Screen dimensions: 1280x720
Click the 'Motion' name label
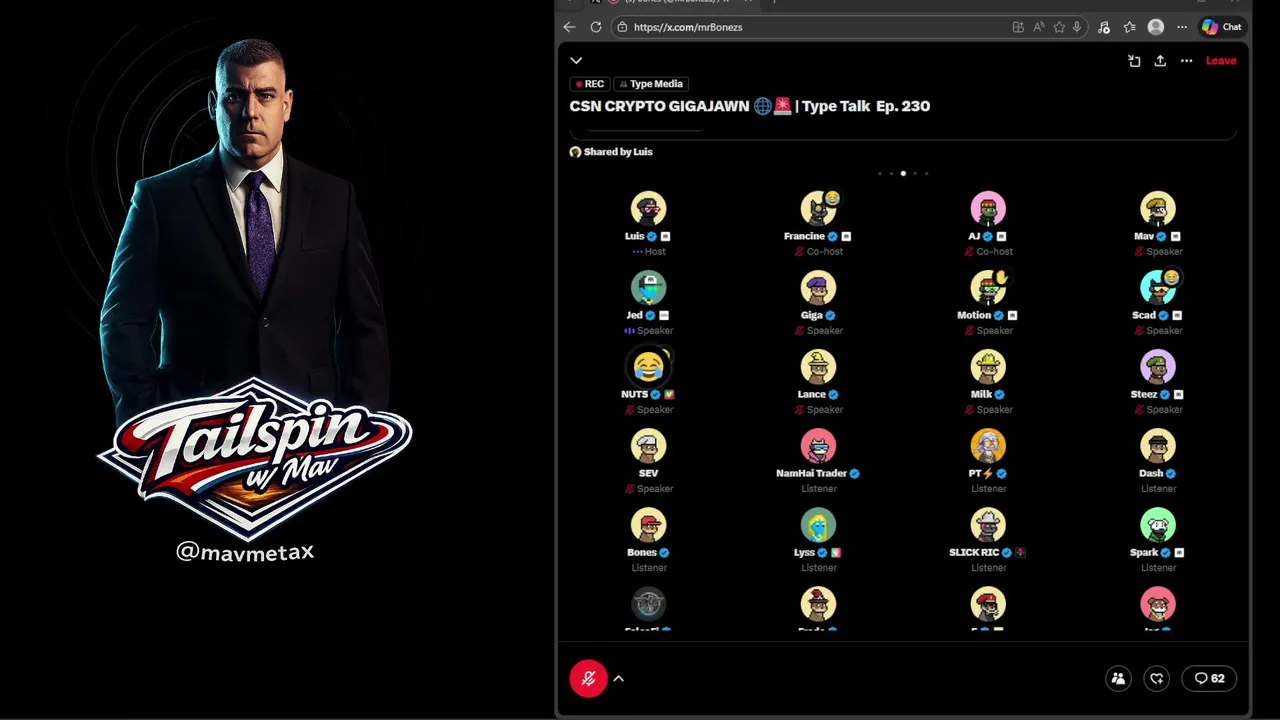click(974, 315)
